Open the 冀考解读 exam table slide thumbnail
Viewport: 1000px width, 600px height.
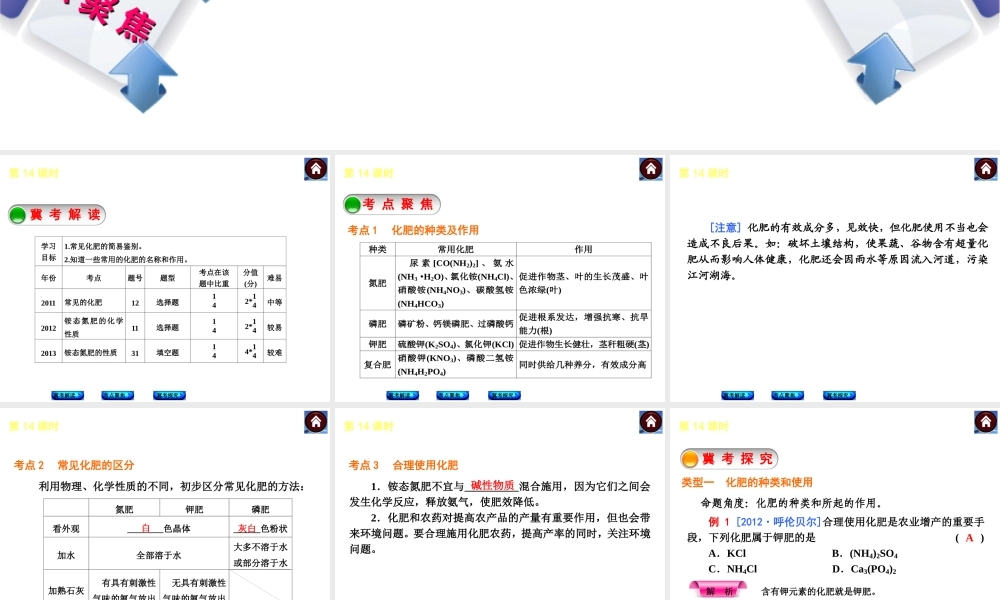coord(165,279)
